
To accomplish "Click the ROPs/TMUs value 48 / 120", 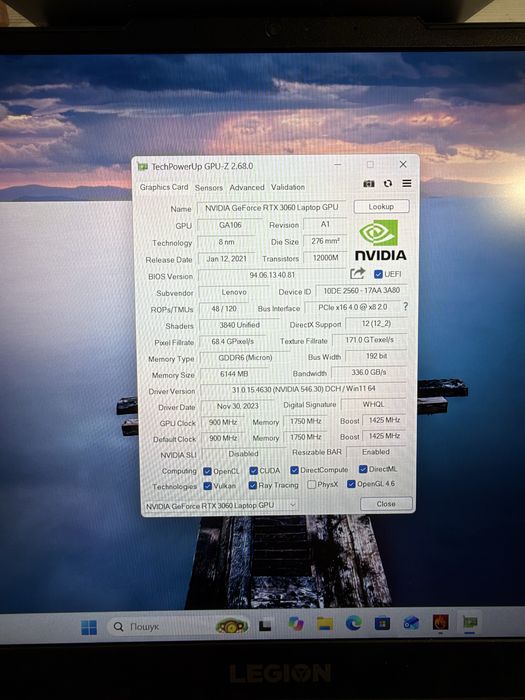I will point(225,309).
